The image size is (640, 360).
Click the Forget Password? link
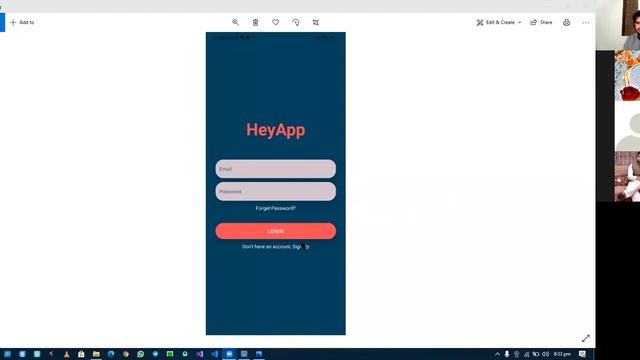point(276,208)
